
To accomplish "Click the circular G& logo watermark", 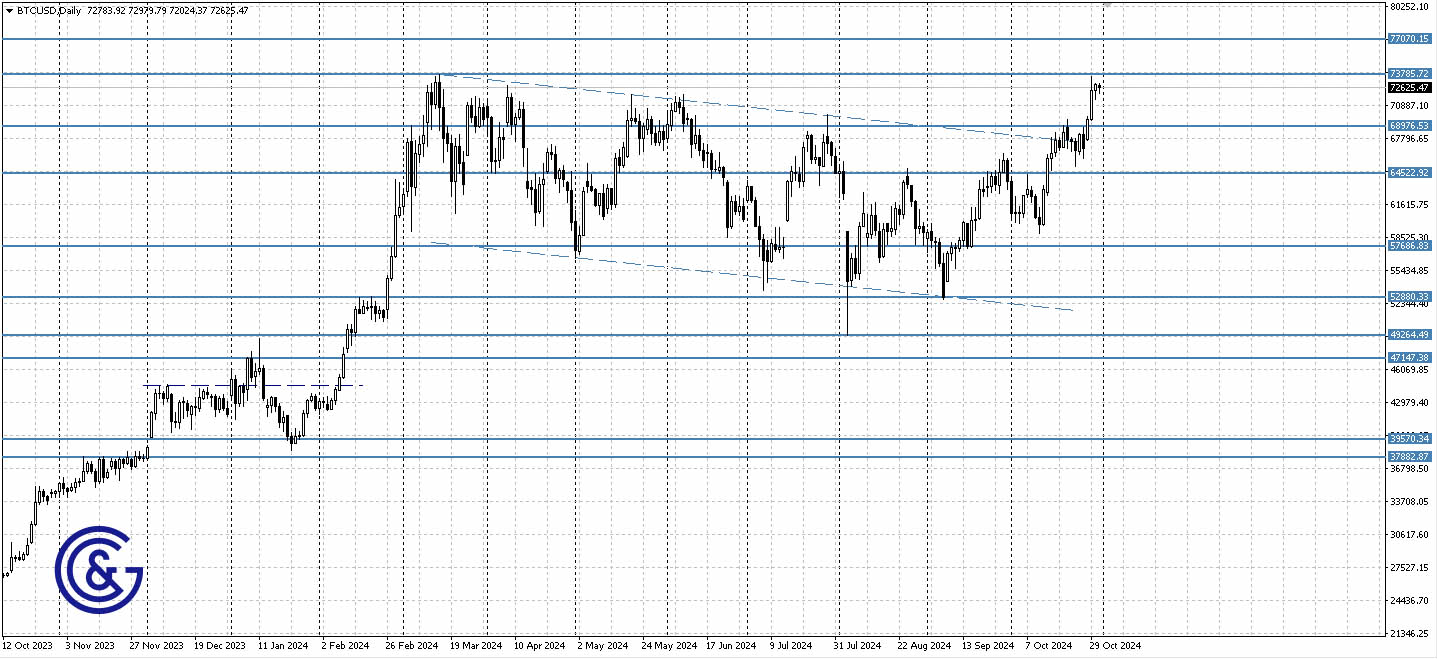I will (x=98, y=569).
